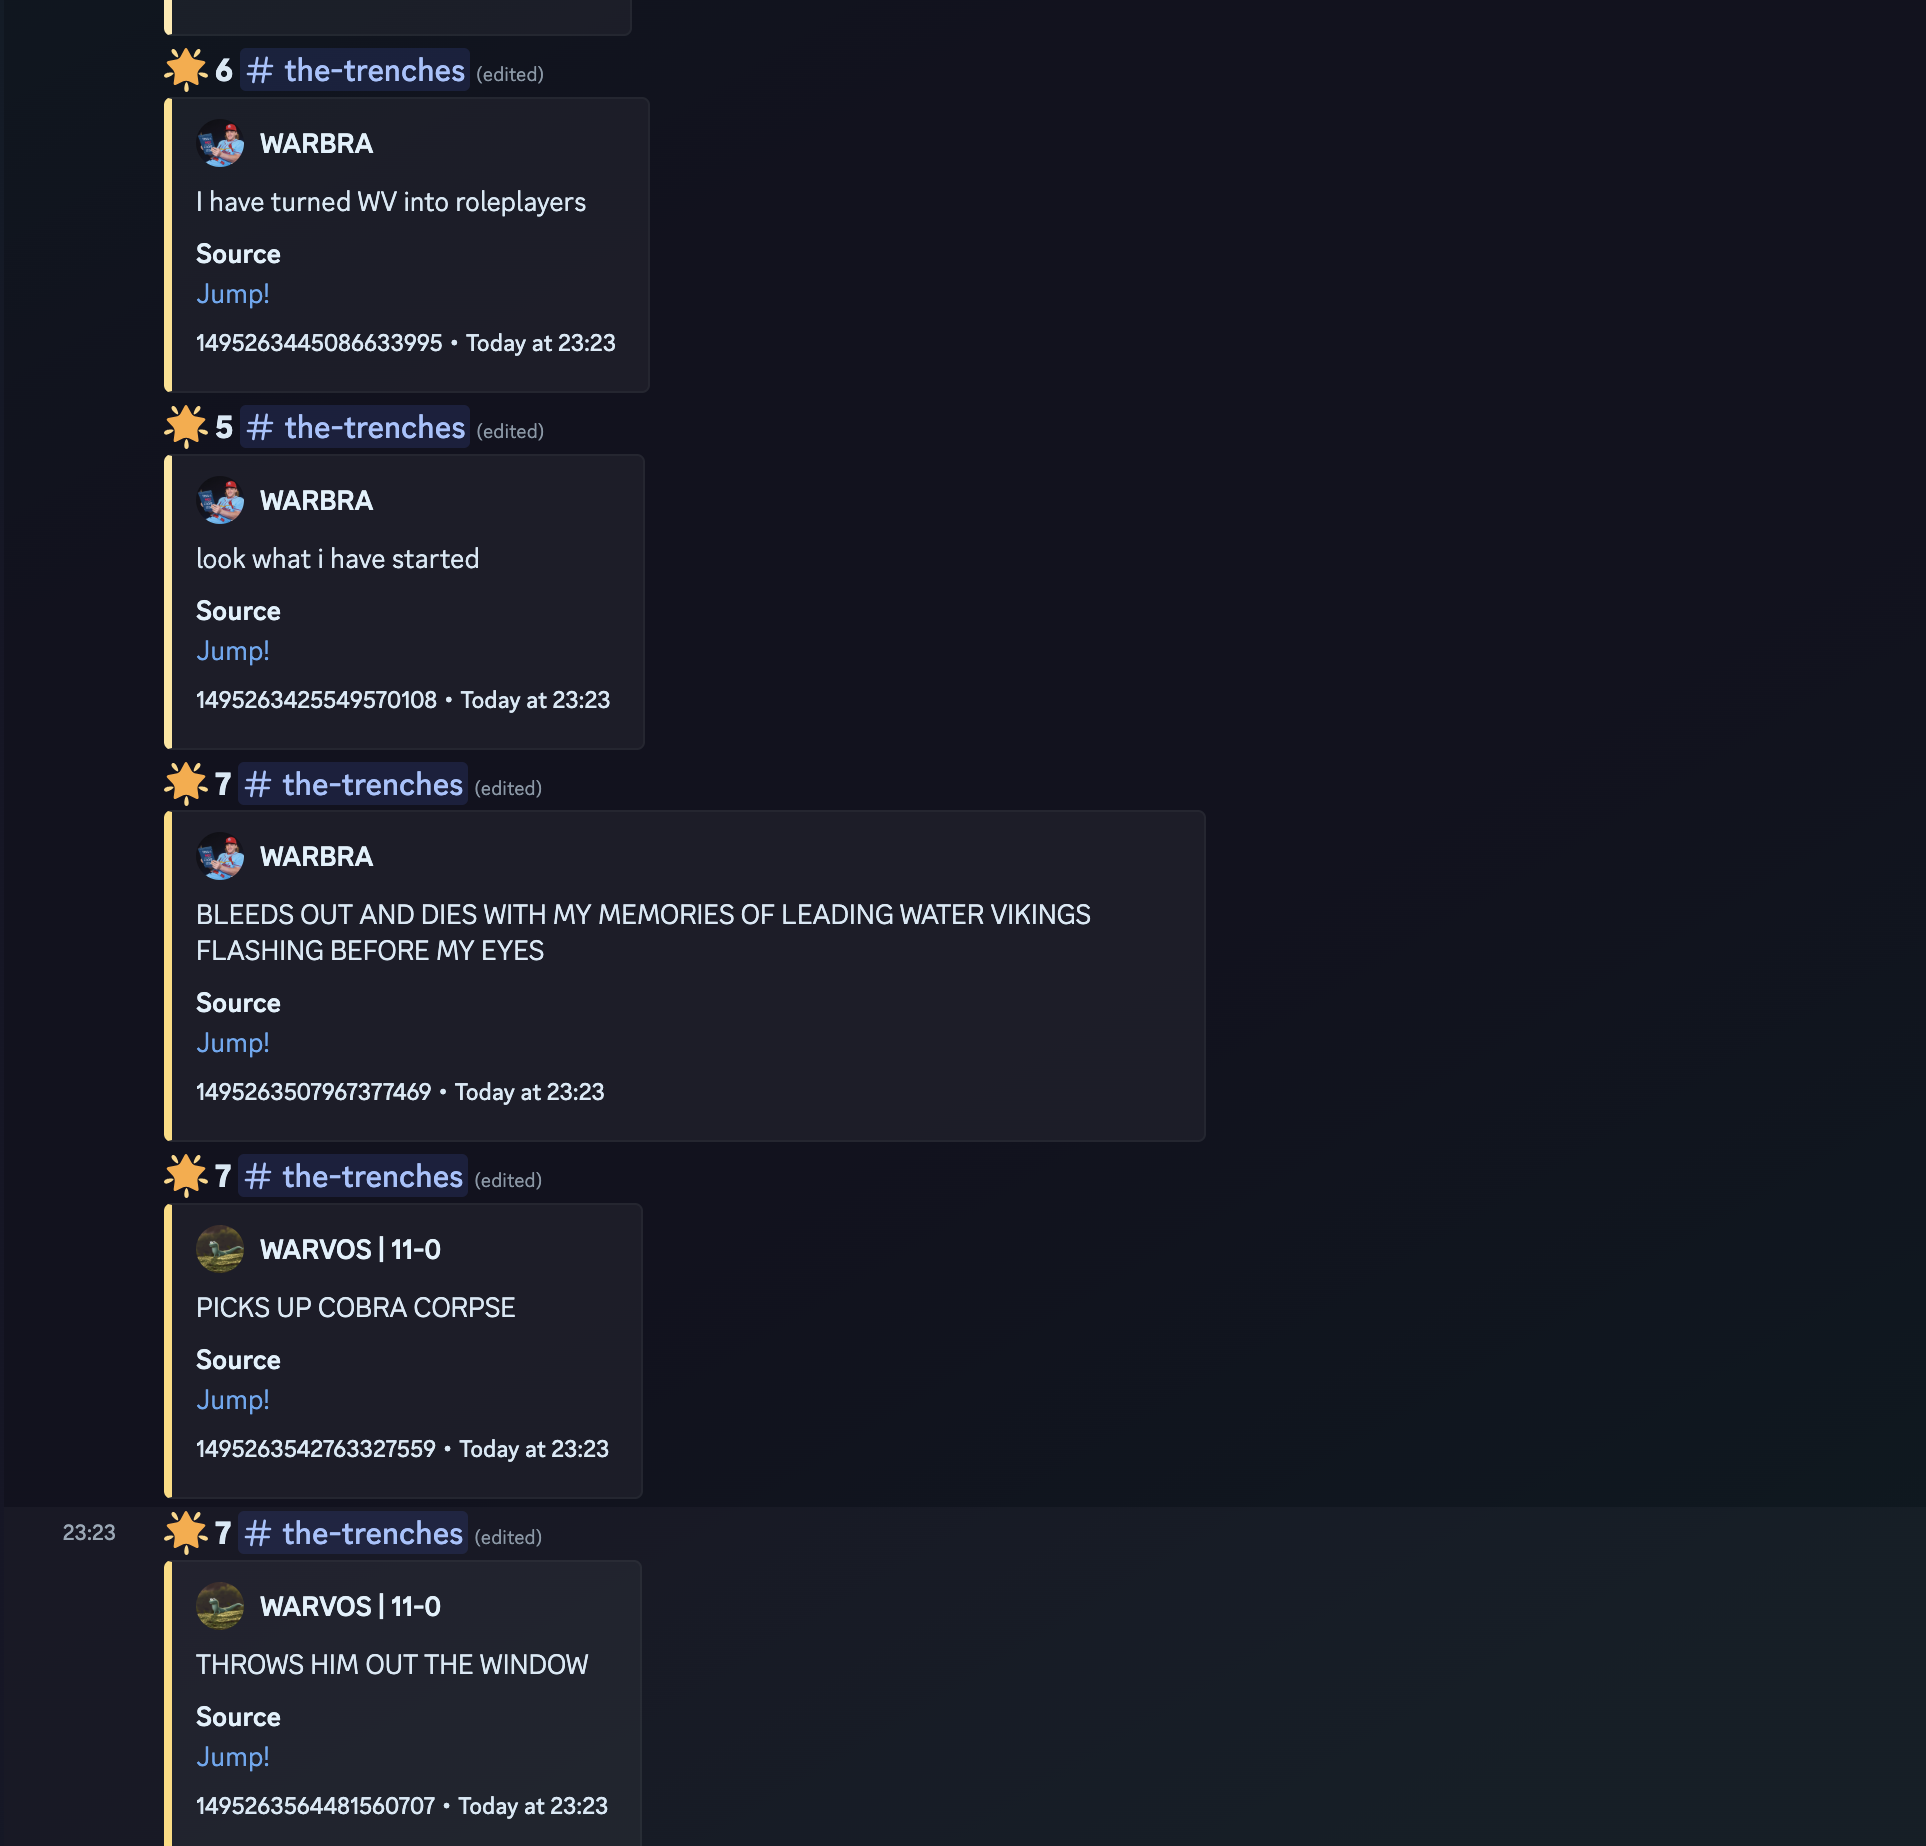Open #the-trenches channel mention with 5 stars
Screen dimensions: 1926x1846
355,427
